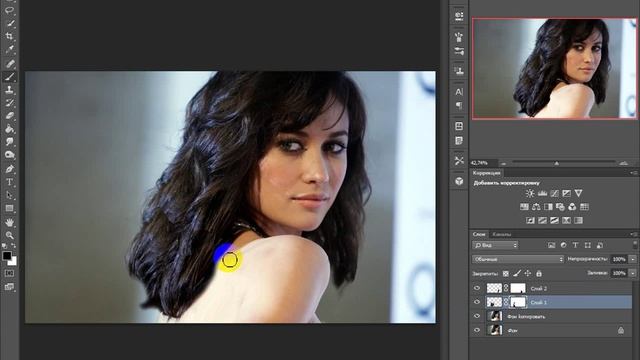640x360 pixels.
Task: Open the layer filter type dropdown
Action: (495, 245)
